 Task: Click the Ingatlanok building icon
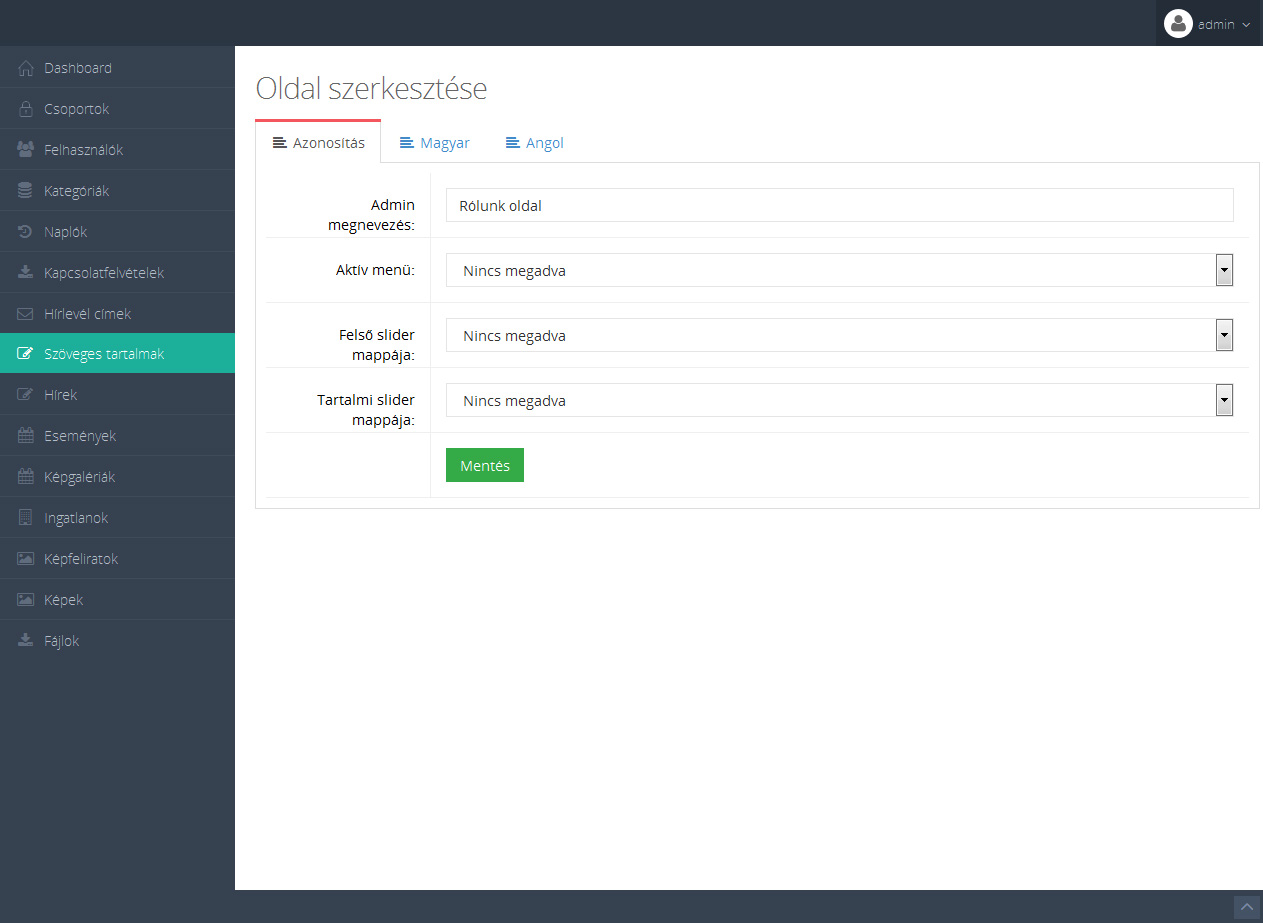point(26,518)
